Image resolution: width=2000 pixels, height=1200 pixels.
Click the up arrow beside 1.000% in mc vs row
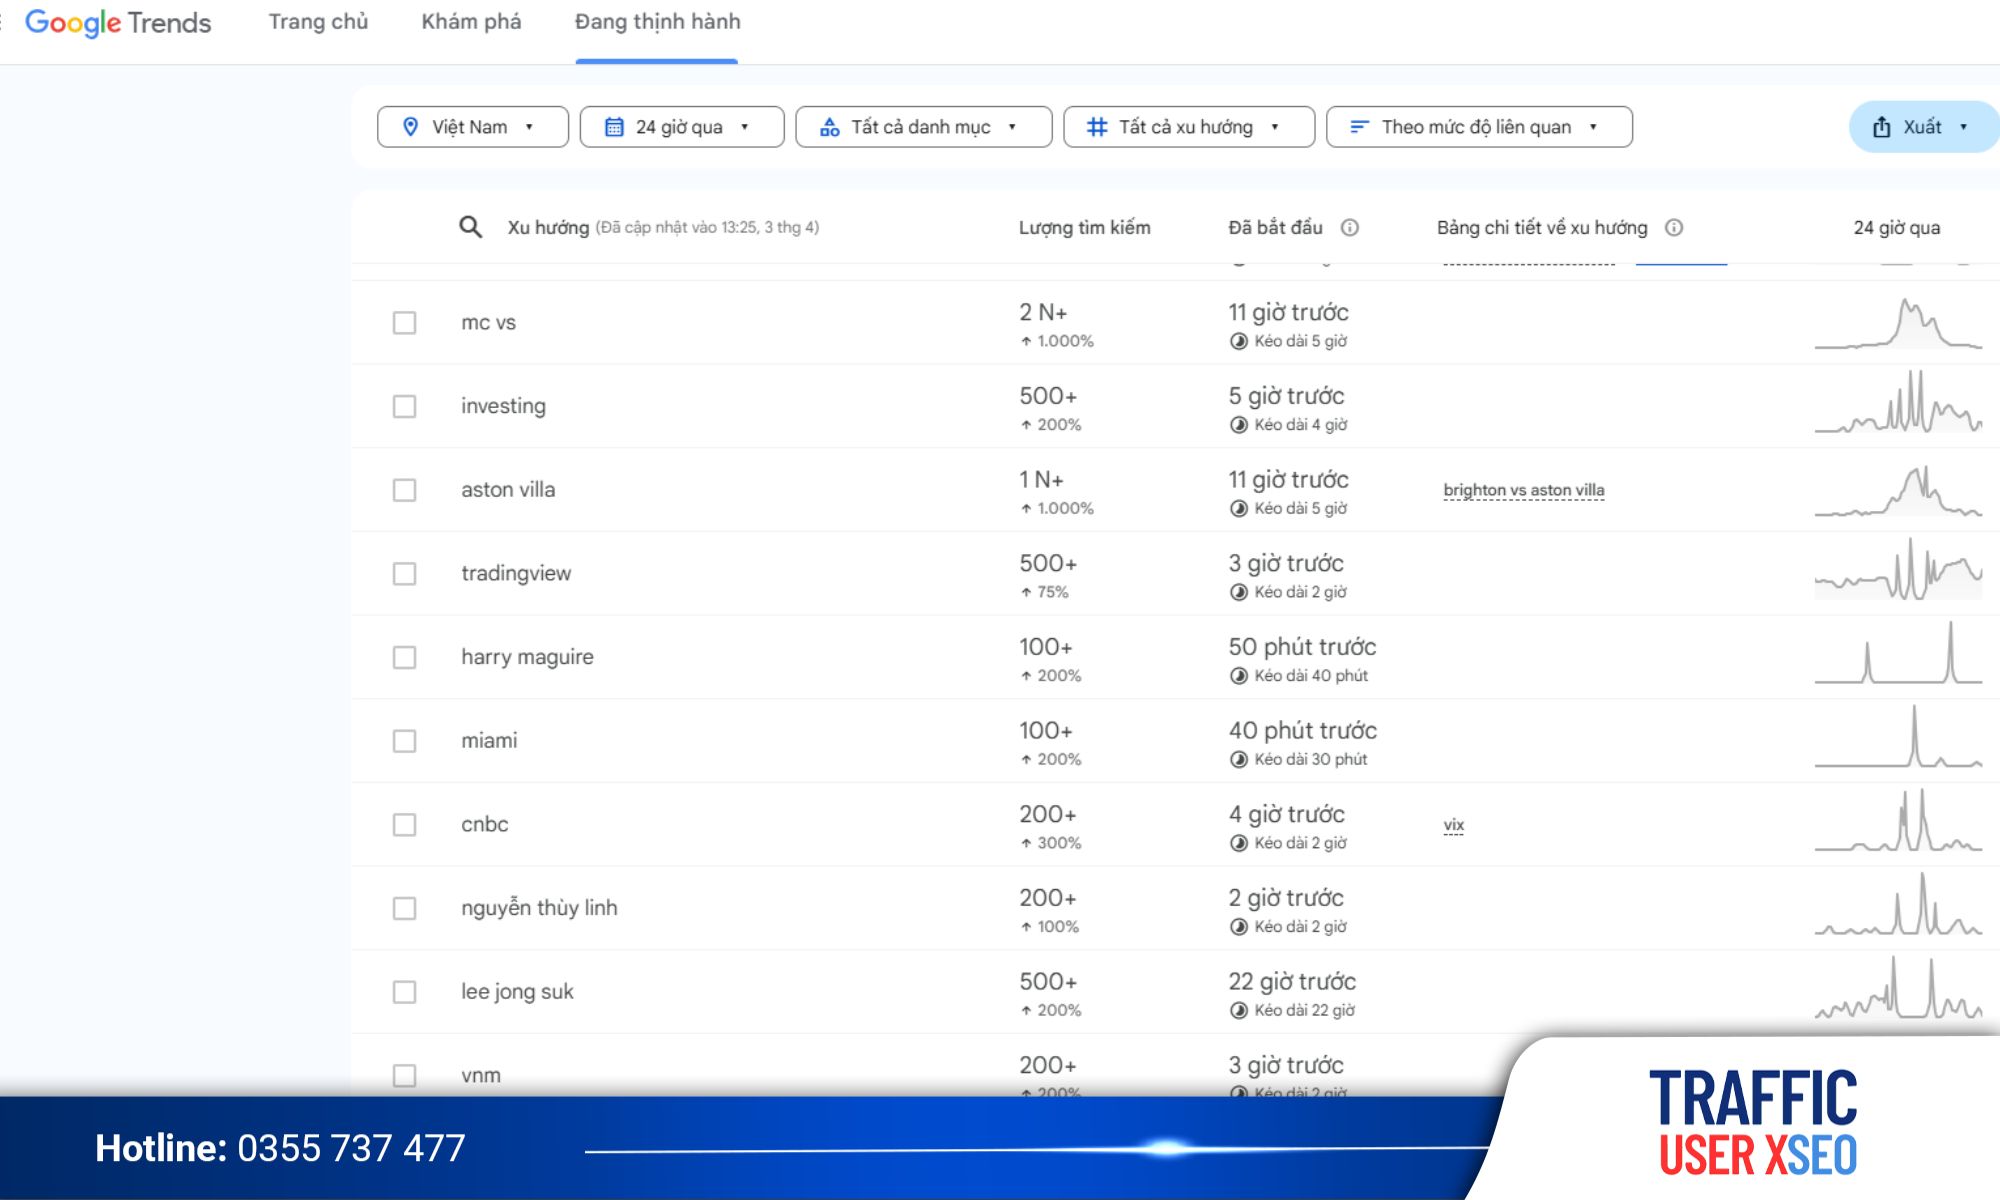pyautogui.click(x=1026, y=341)
